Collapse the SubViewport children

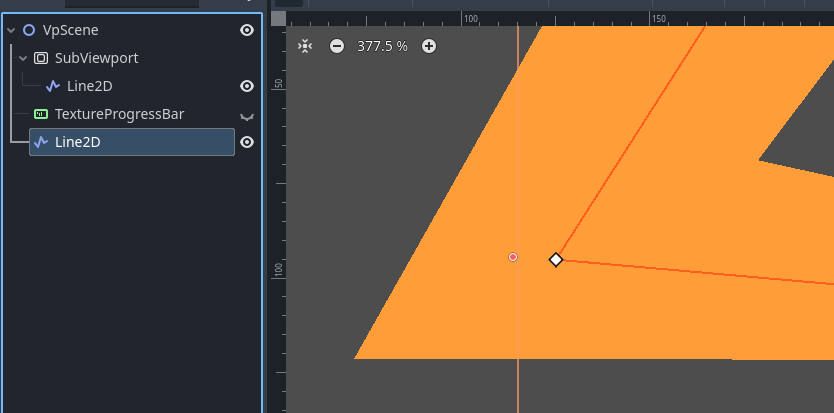coord(23,58)
